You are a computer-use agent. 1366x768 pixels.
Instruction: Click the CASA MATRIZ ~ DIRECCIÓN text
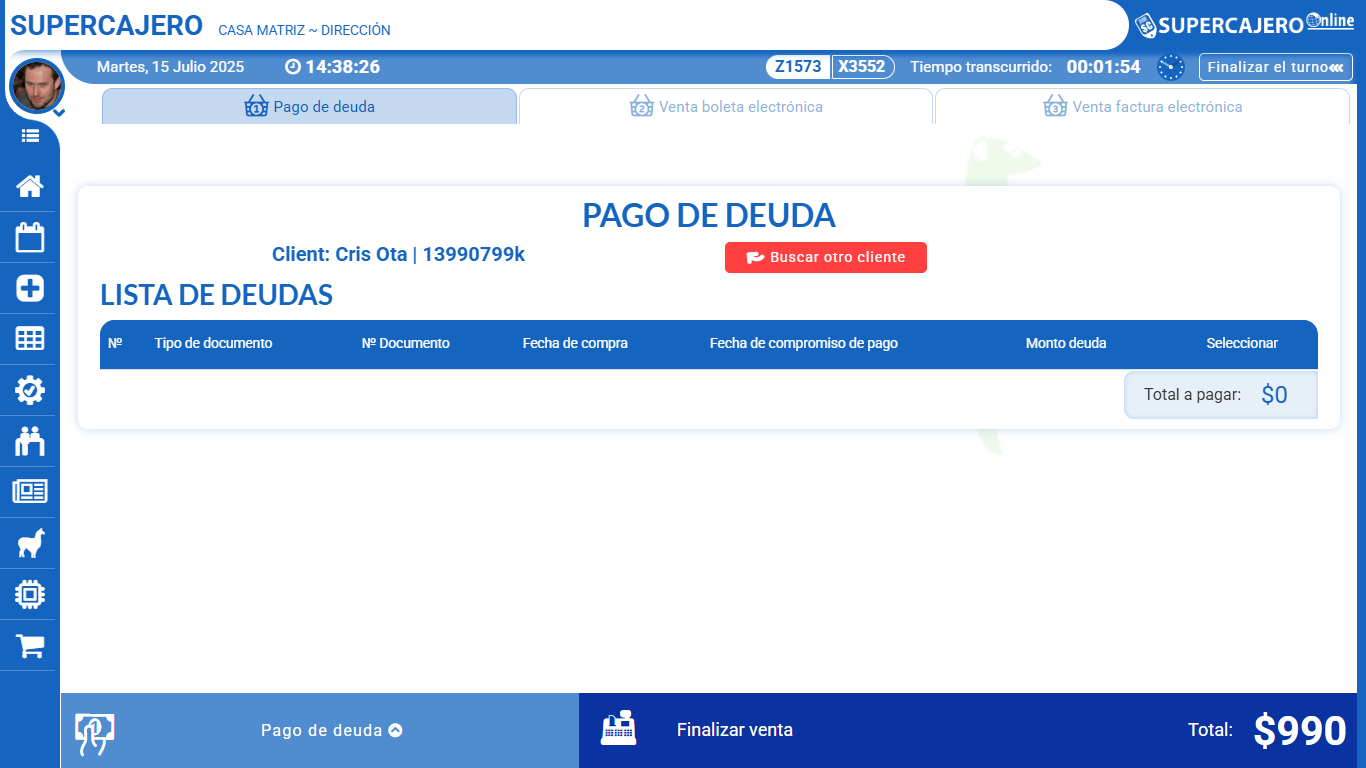(x=304, y=31)
